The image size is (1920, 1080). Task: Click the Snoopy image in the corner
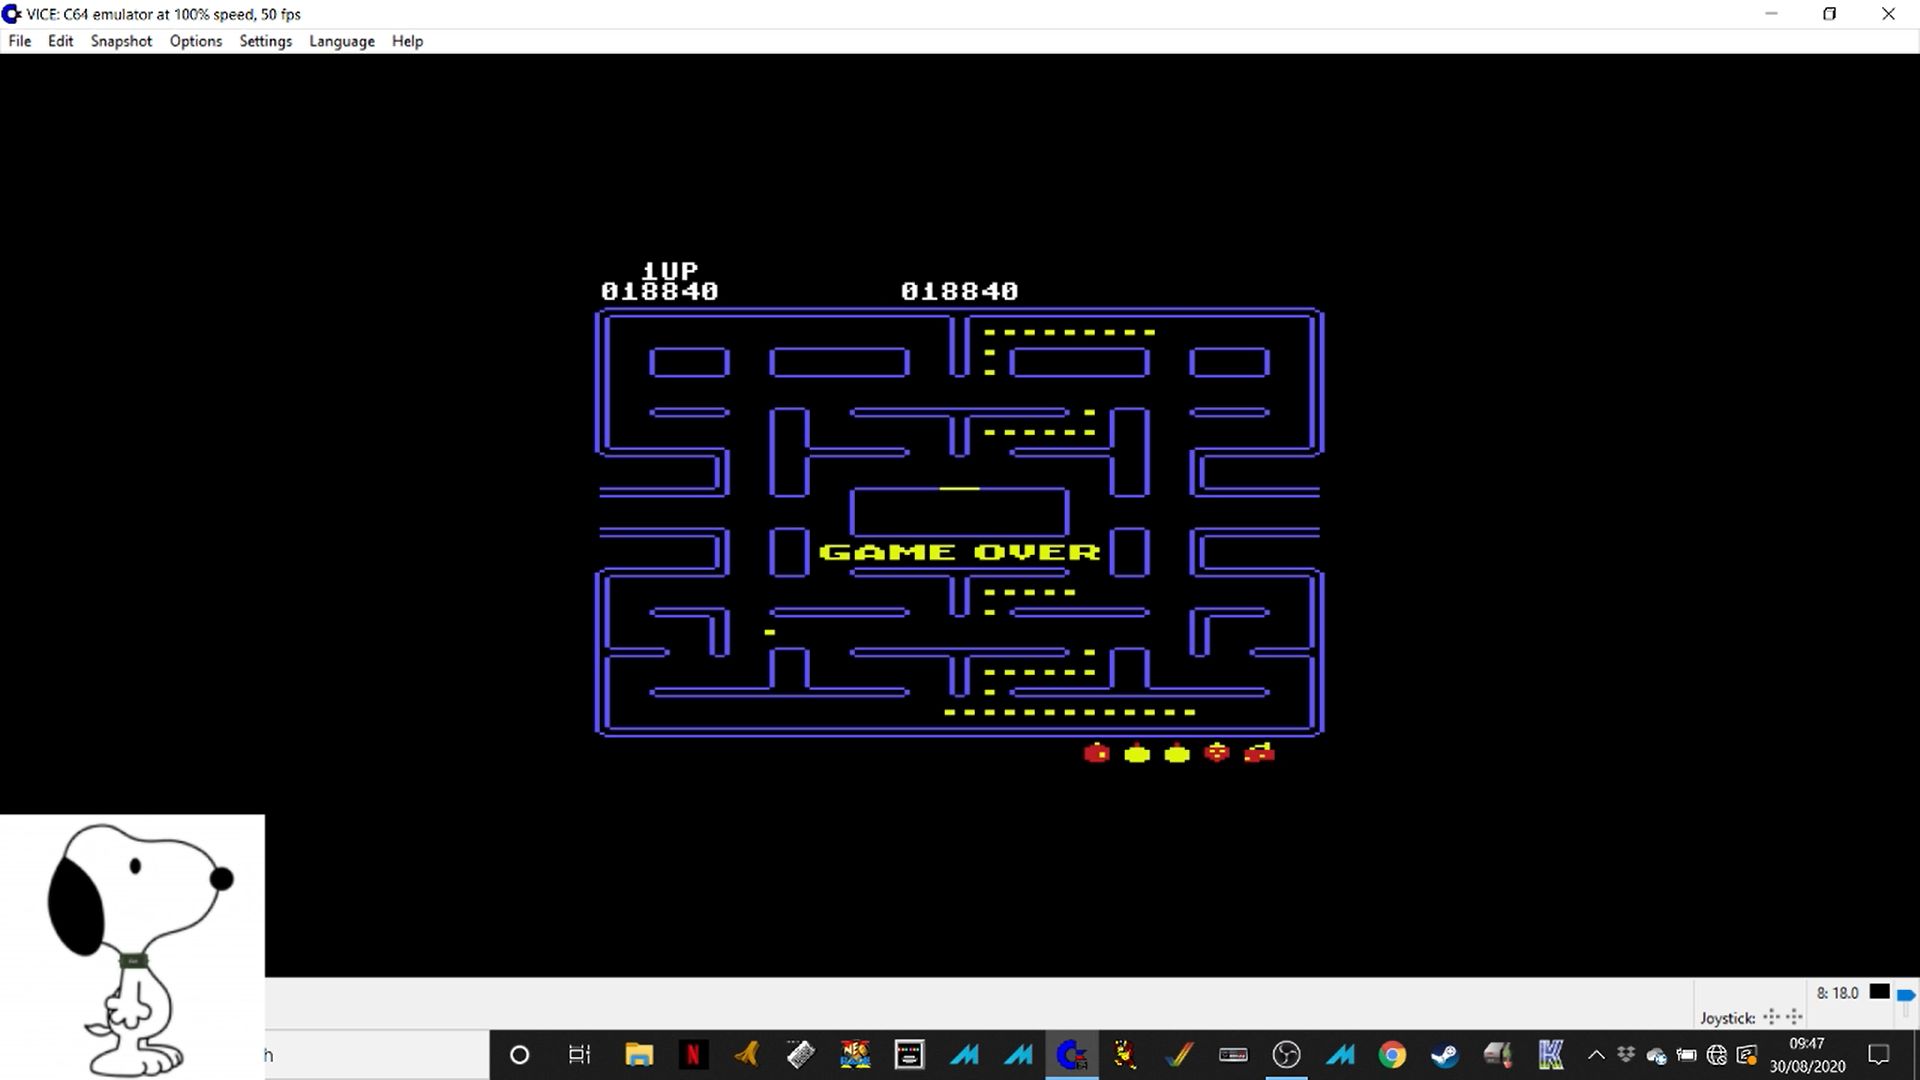coord(132,947)
